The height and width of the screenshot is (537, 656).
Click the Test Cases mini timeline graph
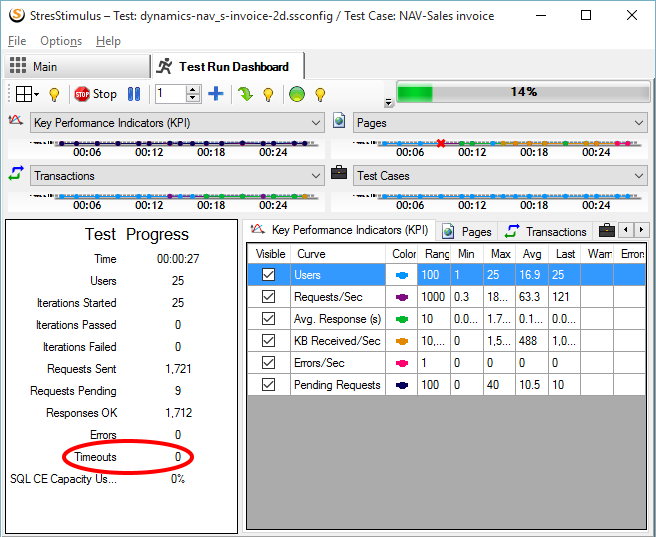point(489,202)
